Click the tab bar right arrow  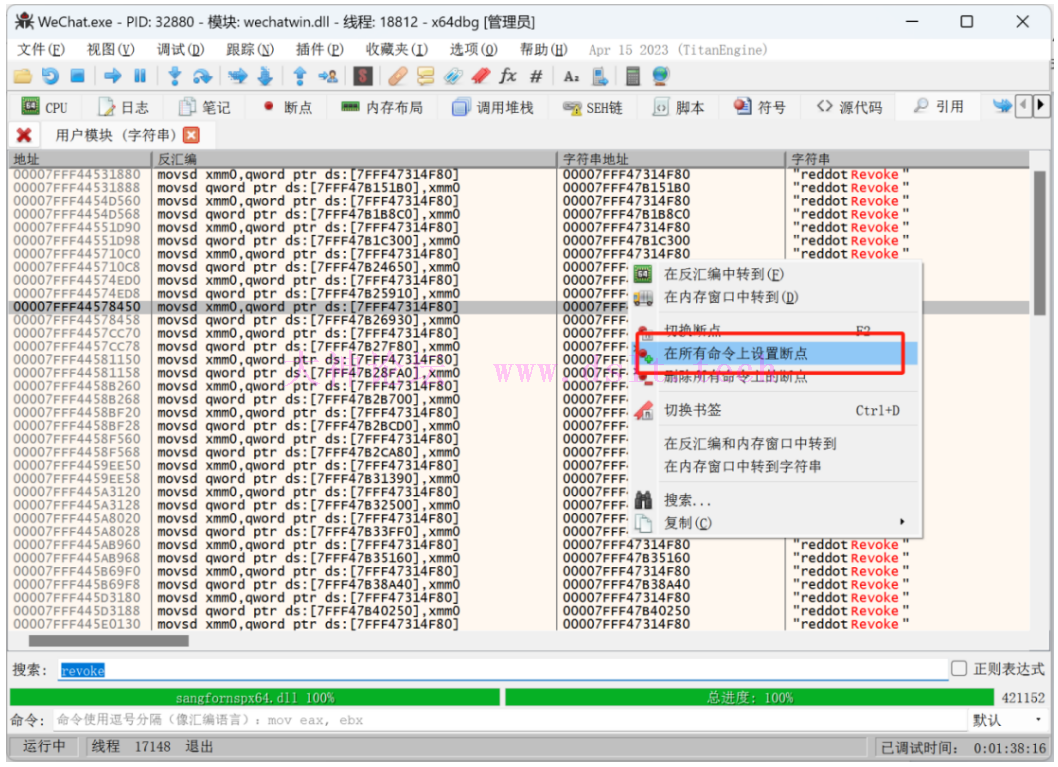click(x=1040, y=105)
